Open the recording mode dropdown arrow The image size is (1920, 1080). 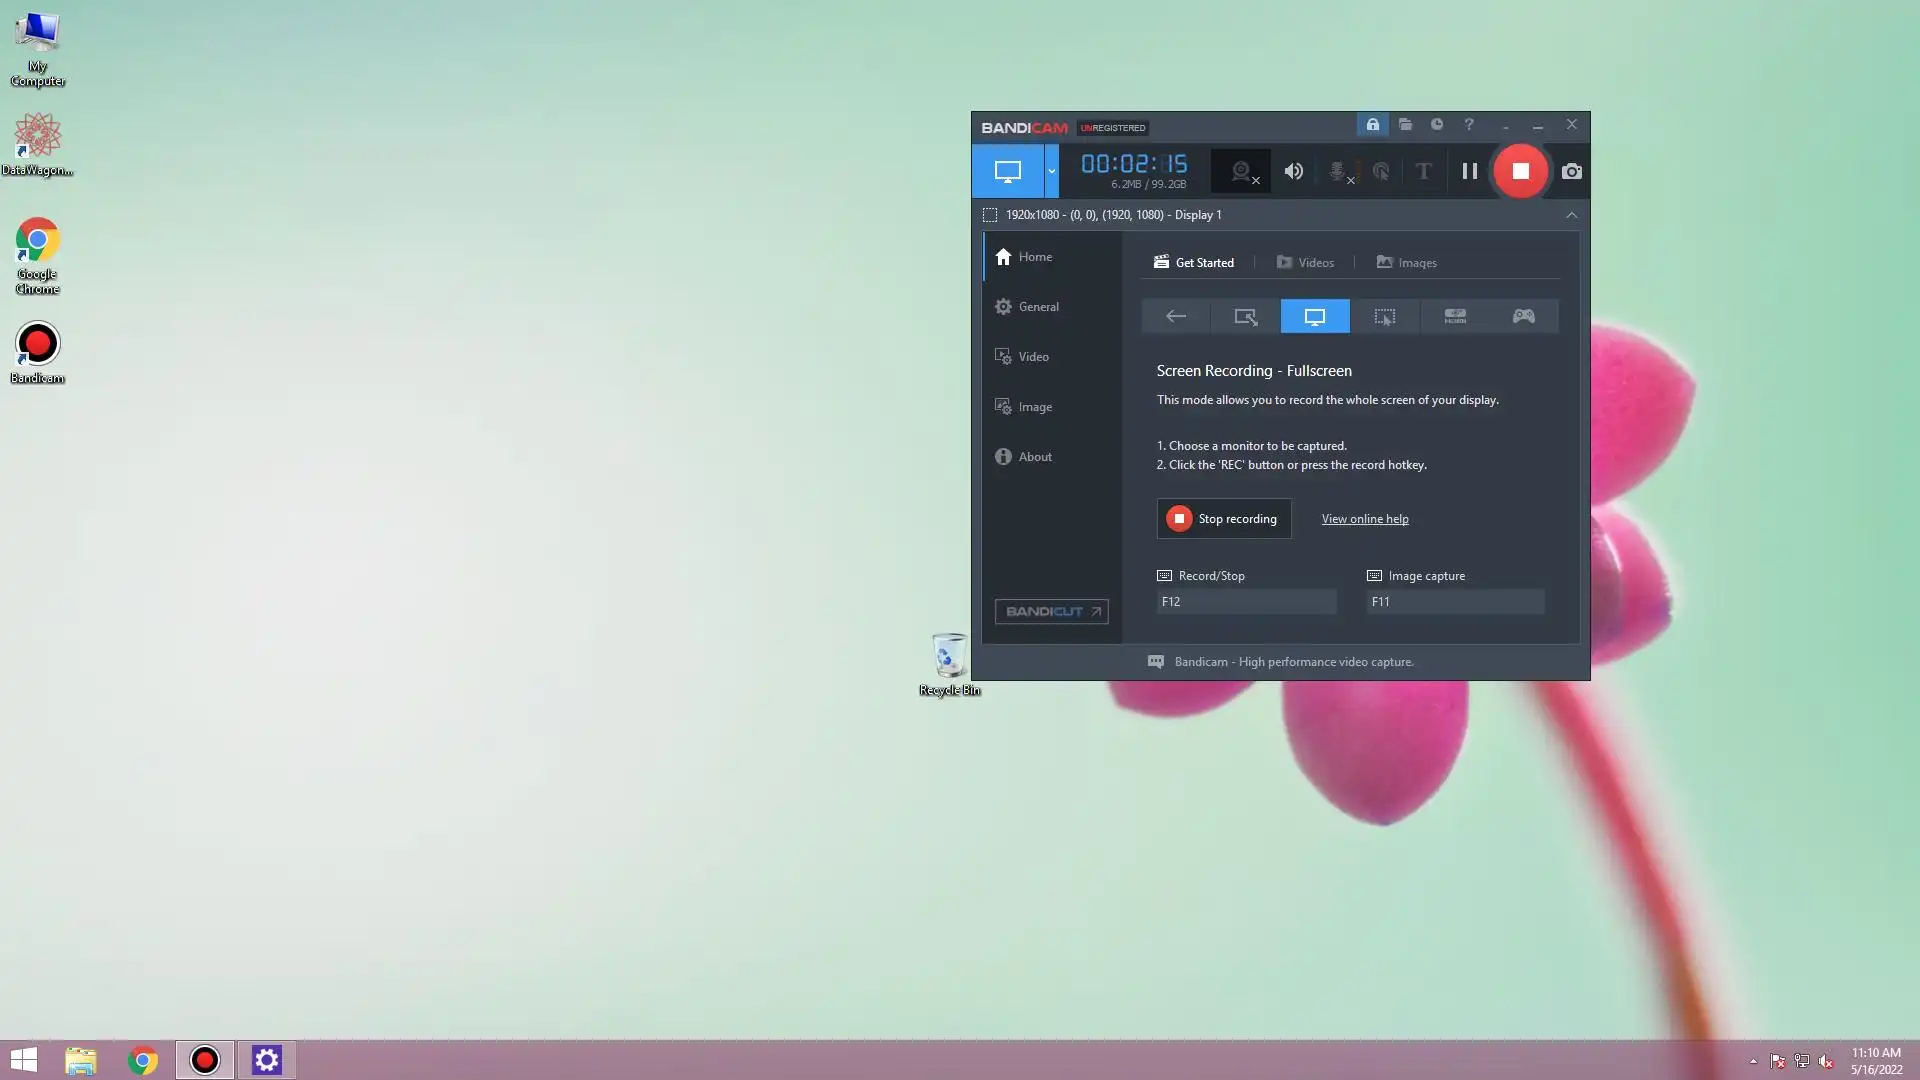(1051, 171)
